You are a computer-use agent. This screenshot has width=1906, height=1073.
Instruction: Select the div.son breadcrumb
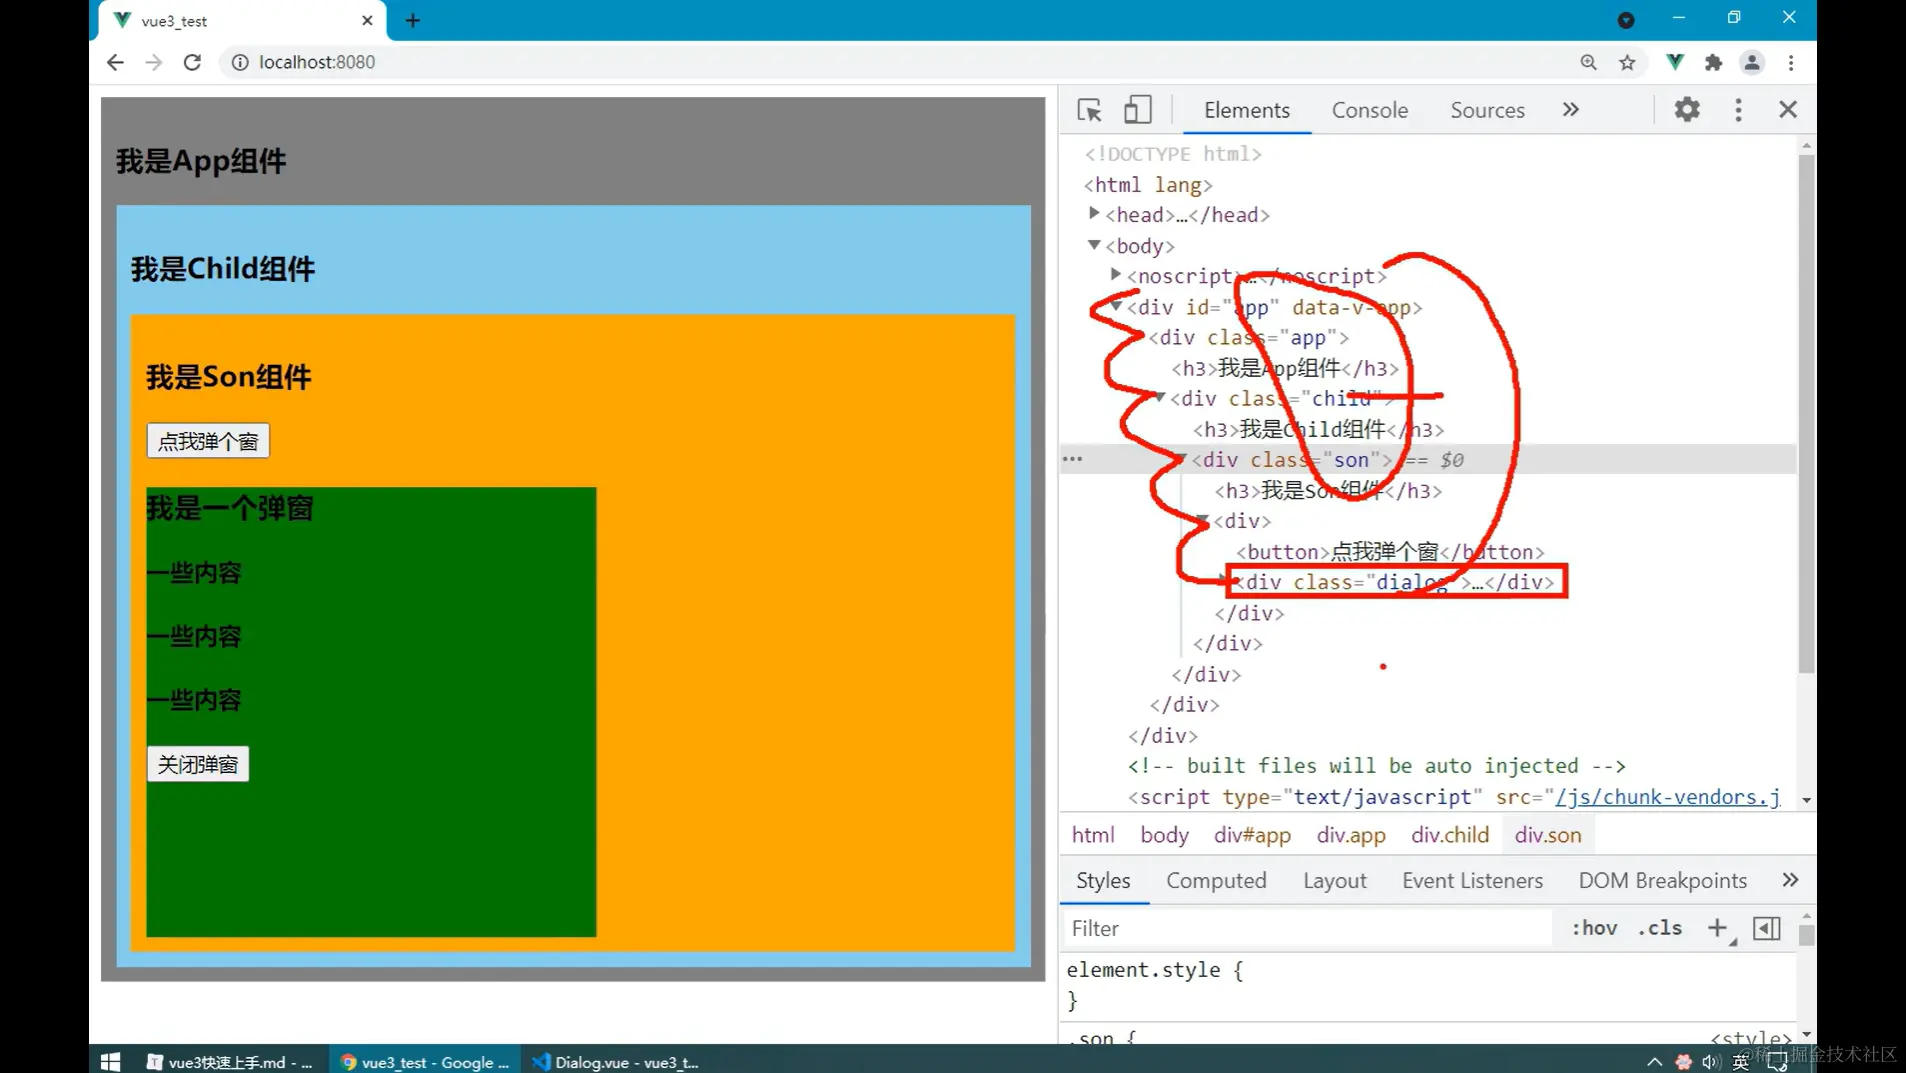(x=1548, y=835)
